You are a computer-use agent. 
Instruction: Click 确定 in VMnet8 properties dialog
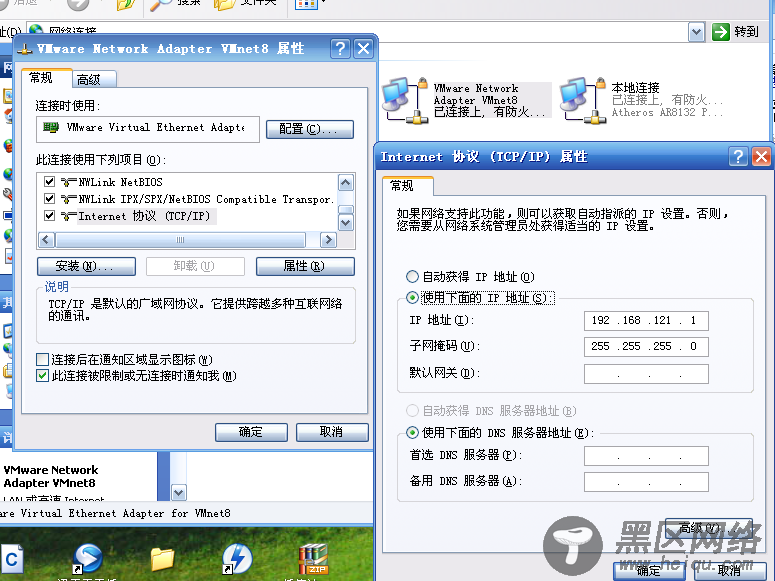click(251, 432)
